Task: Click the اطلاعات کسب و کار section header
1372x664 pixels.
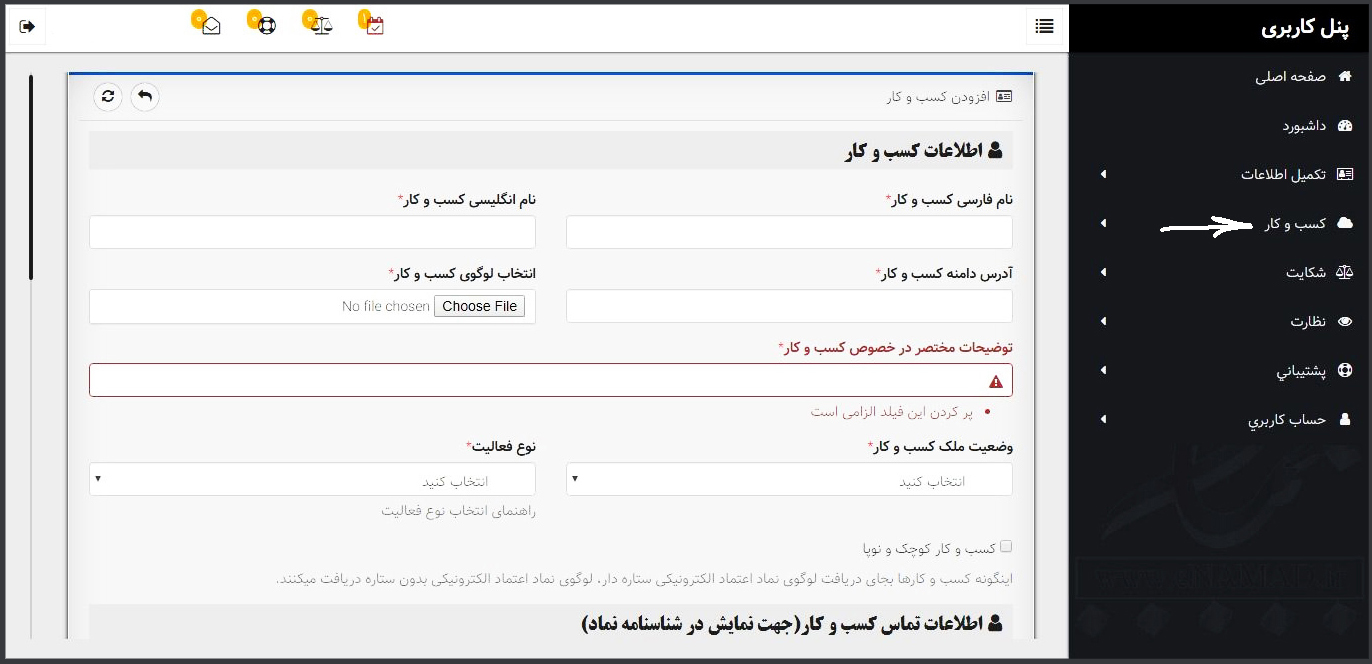Action: pos(551,151)
